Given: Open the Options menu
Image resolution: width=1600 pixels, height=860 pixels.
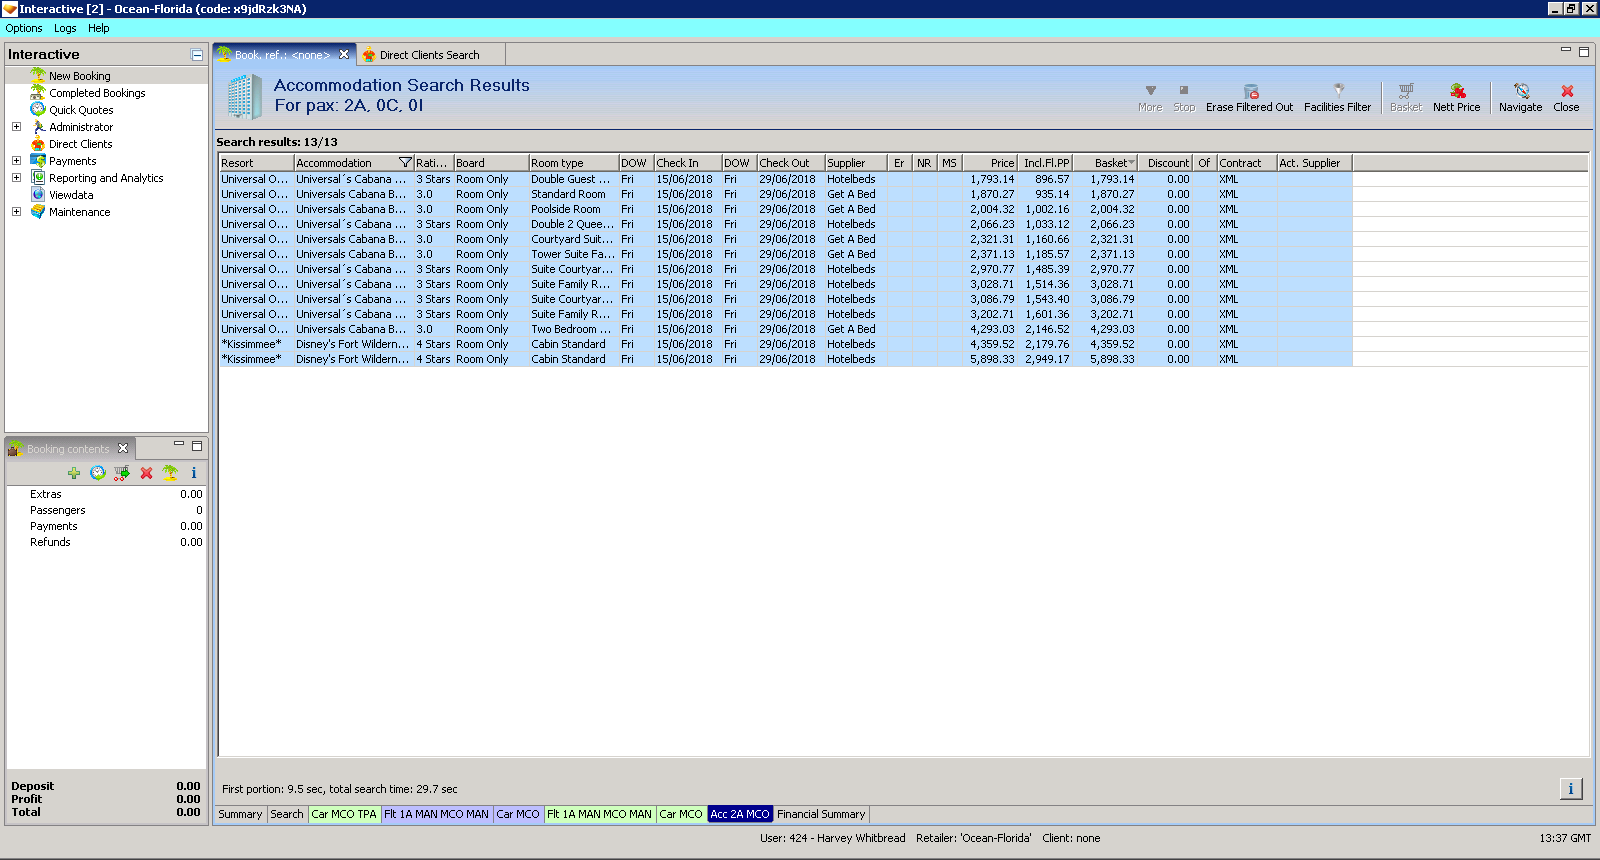Looking at the screenshot, I should click(24, 28).
